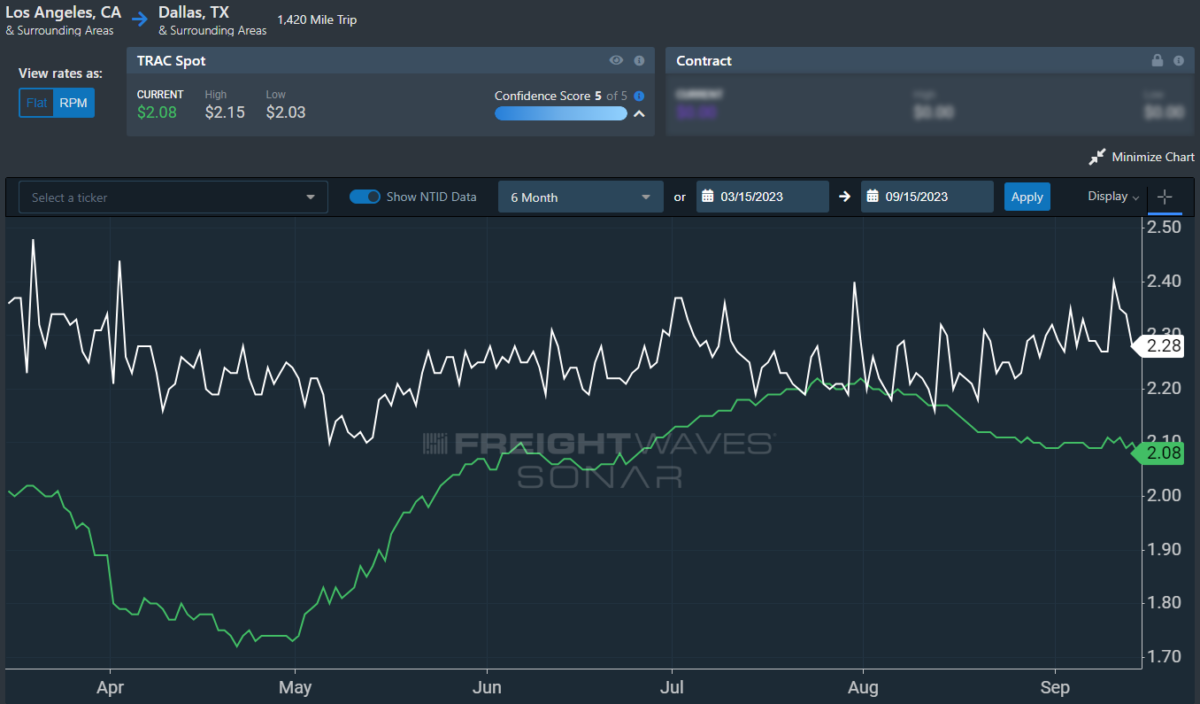Click the Confidence Score progress bar

point(560,114)
